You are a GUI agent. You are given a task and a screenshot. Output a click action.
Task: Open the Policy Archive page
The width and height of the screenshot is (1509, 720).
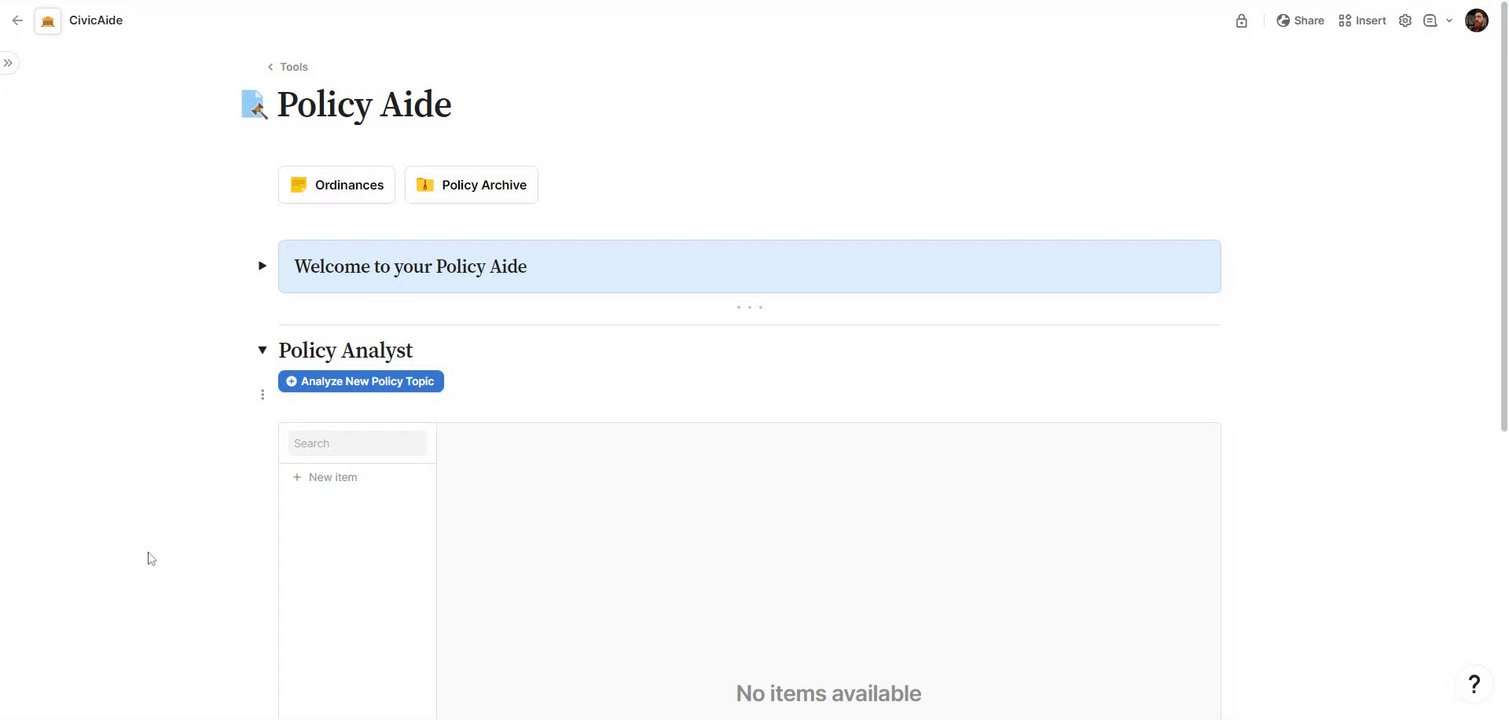point(471,185)
